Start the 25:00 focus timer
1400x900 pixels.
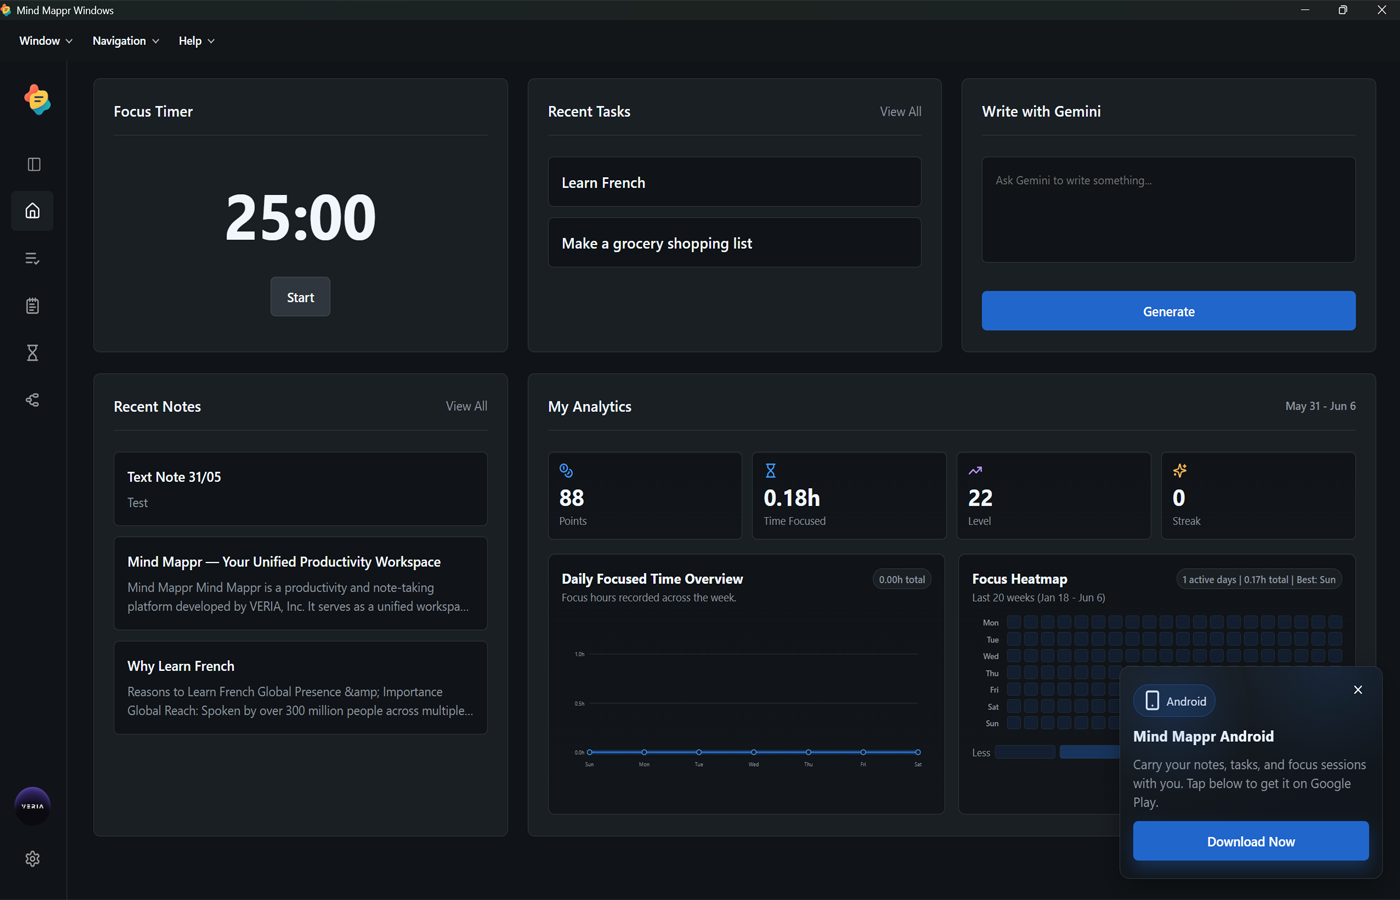(300, 297)
